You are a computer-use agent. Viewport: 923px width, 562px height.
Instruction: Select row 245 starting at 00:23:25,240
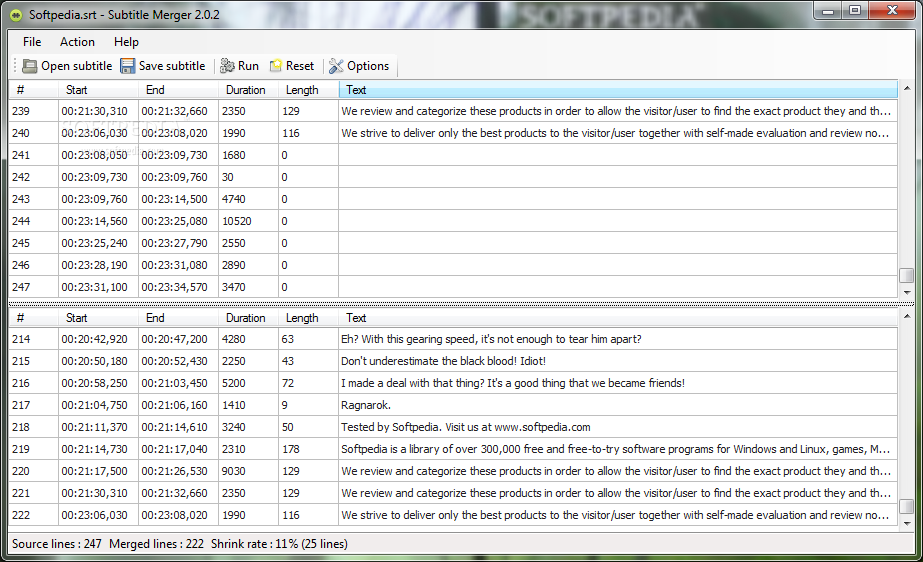coord(453,243)
